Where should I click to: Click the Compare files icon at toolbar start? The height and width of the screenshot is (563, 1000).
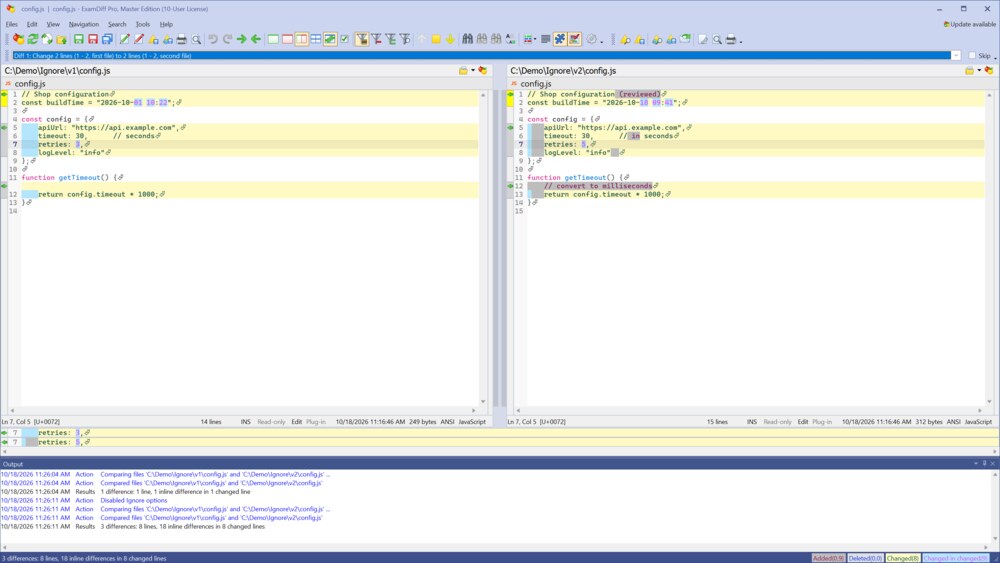[x=18, y=40]
